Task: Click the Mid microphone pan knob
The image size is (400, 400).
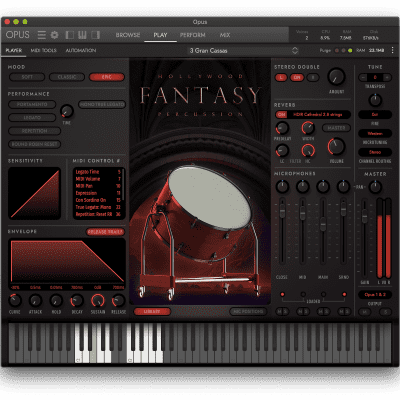Action: tap(303, 187)
